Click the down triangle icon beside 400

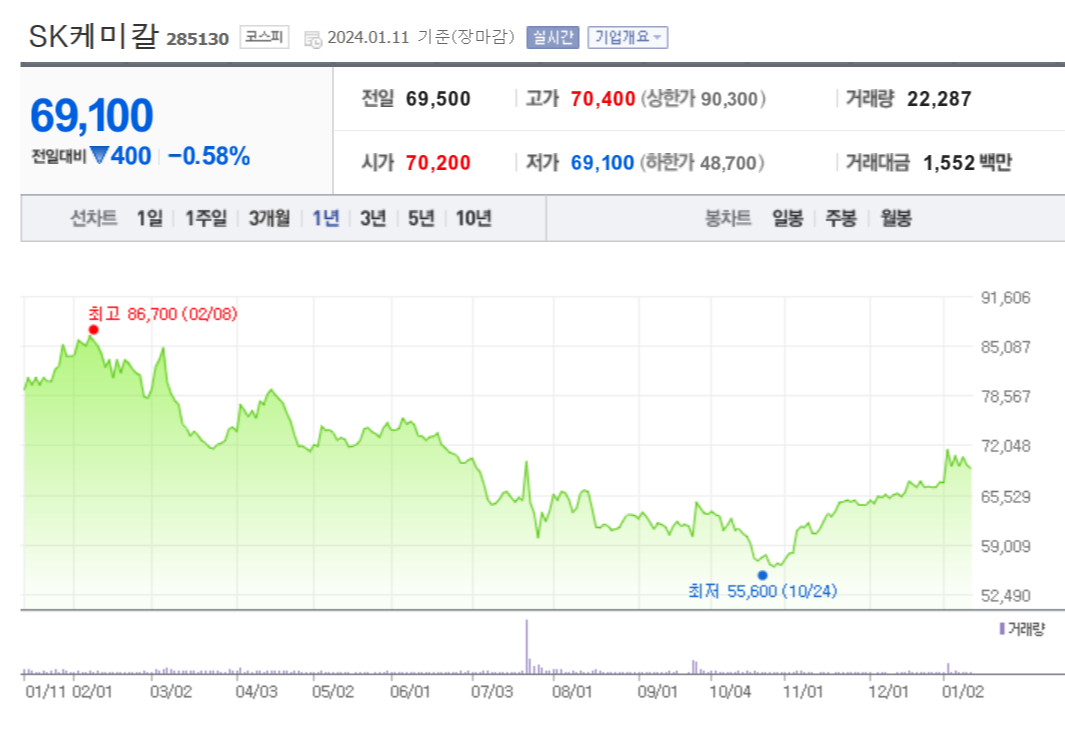99,155
